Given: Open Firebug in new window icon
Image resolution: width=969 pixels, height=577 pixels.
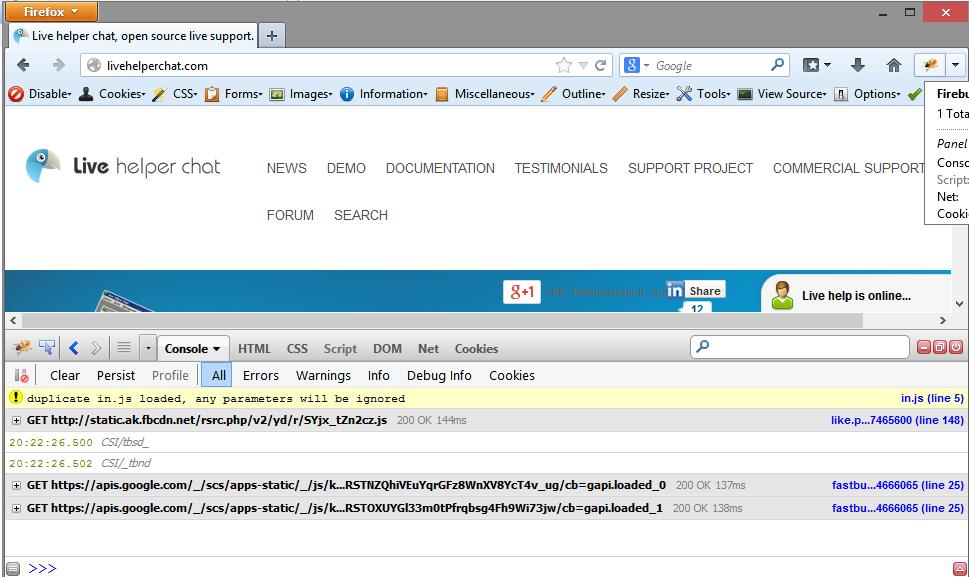Looking at the screenshot, I should 940,347.
